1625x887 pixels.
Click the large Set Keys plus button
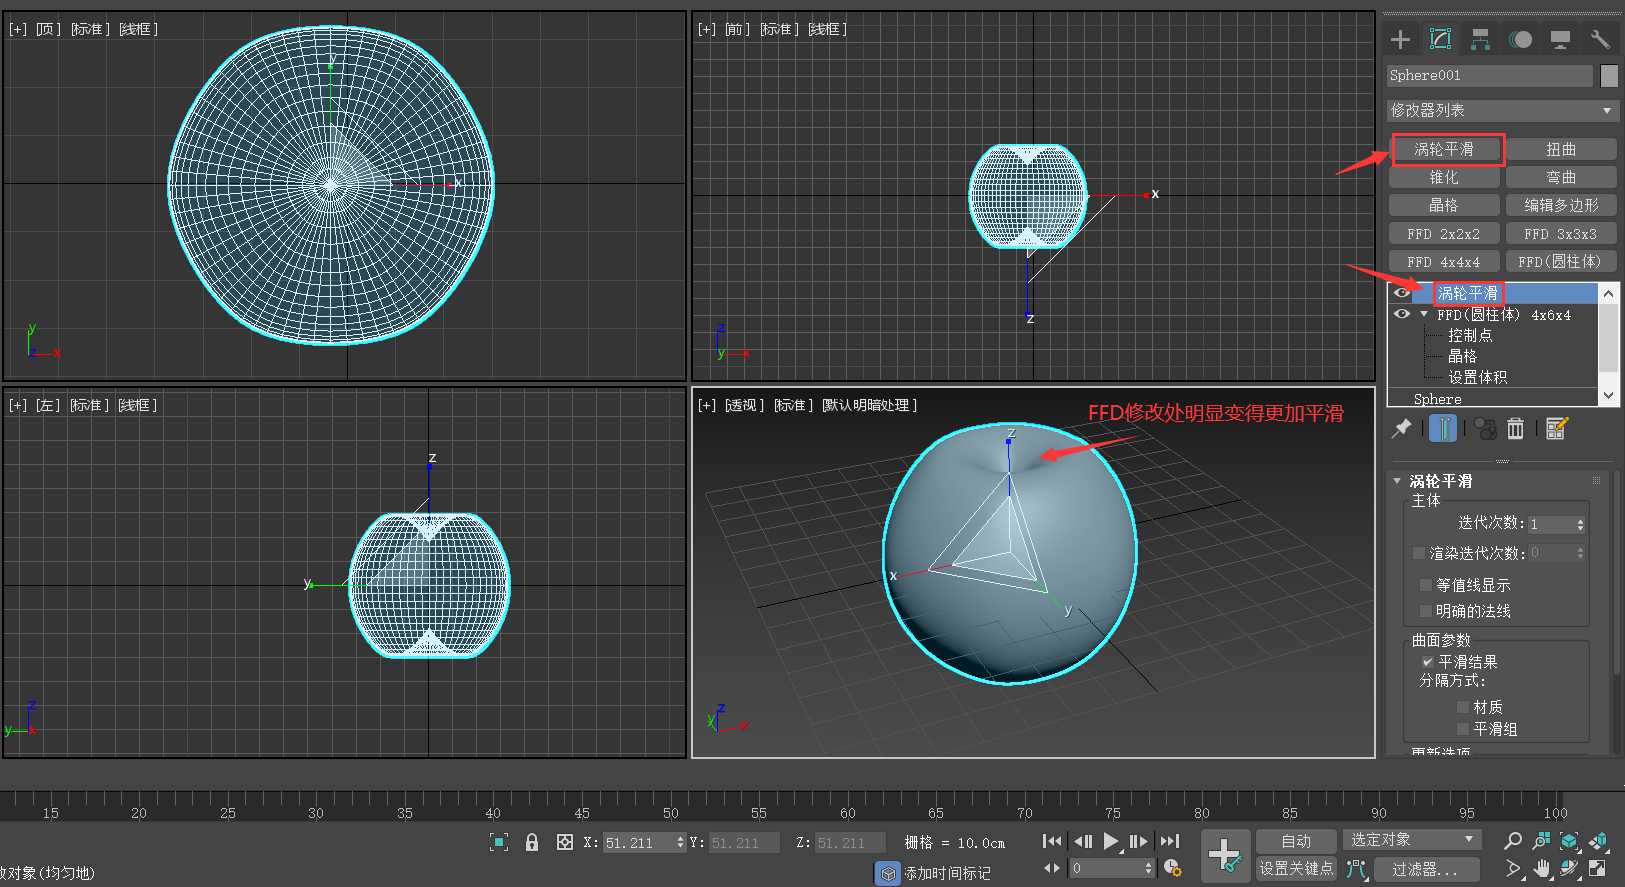point(1225,855)
